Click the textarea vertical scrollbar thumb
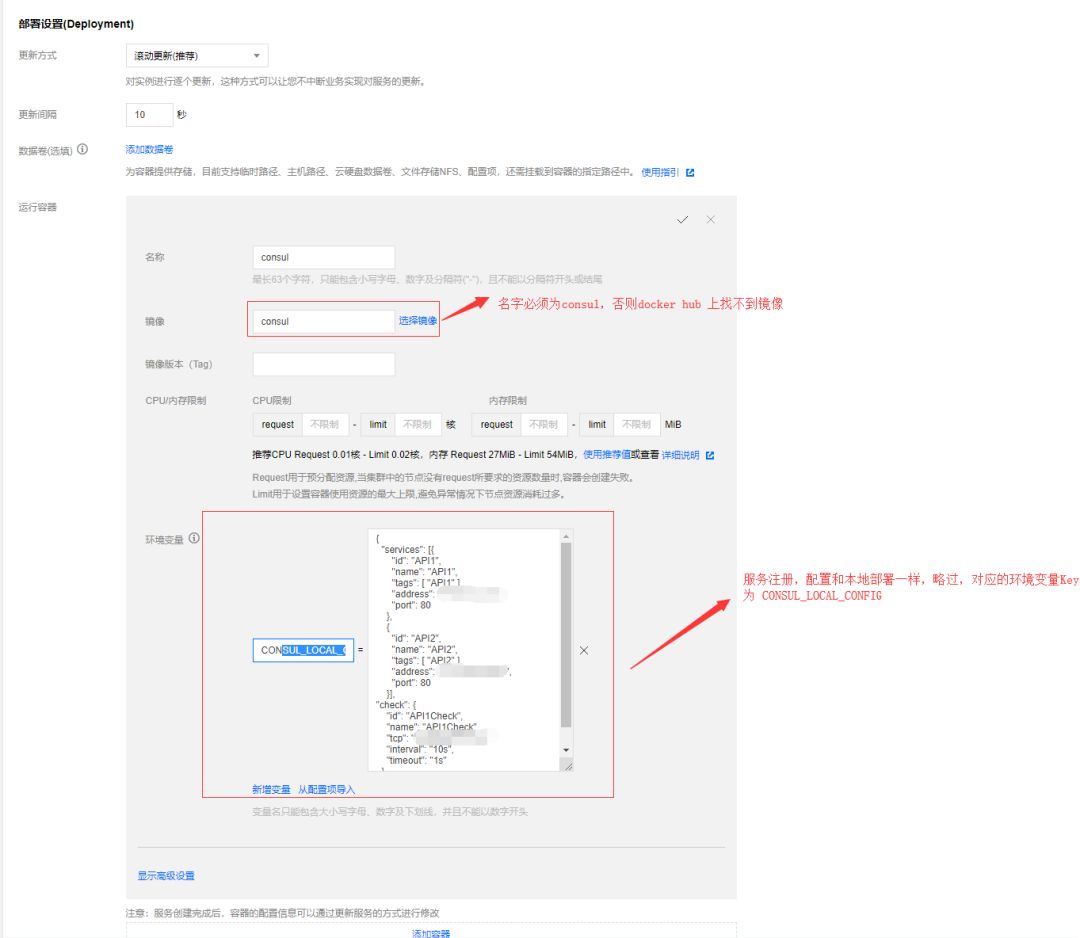 pyautogui.click(x=566, y=634)
